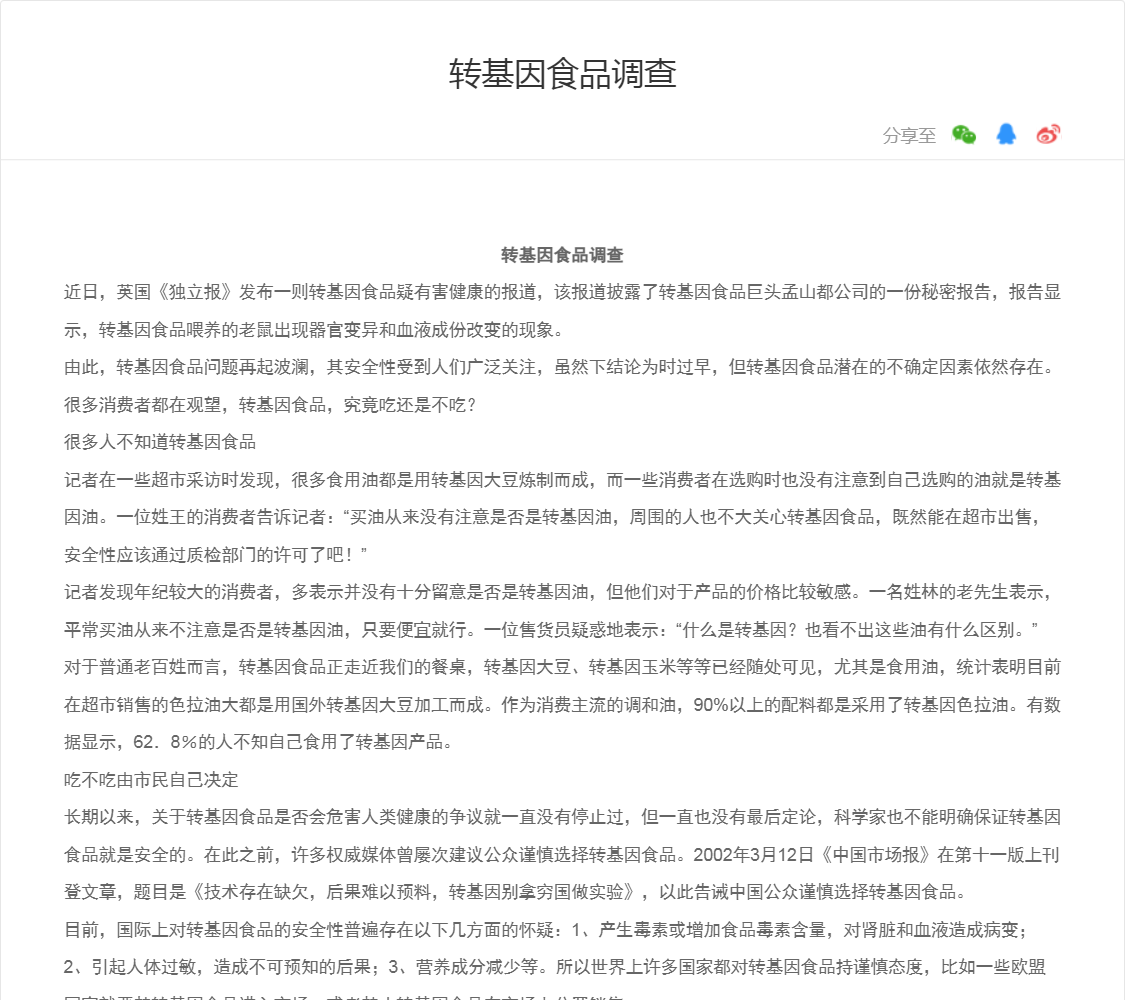This screenshot has width=1125, height=1000.
Task: Click the line '很多消费者都在观望，转基因食品，究竟吃还是不吃？'
Action: point(270,405)
